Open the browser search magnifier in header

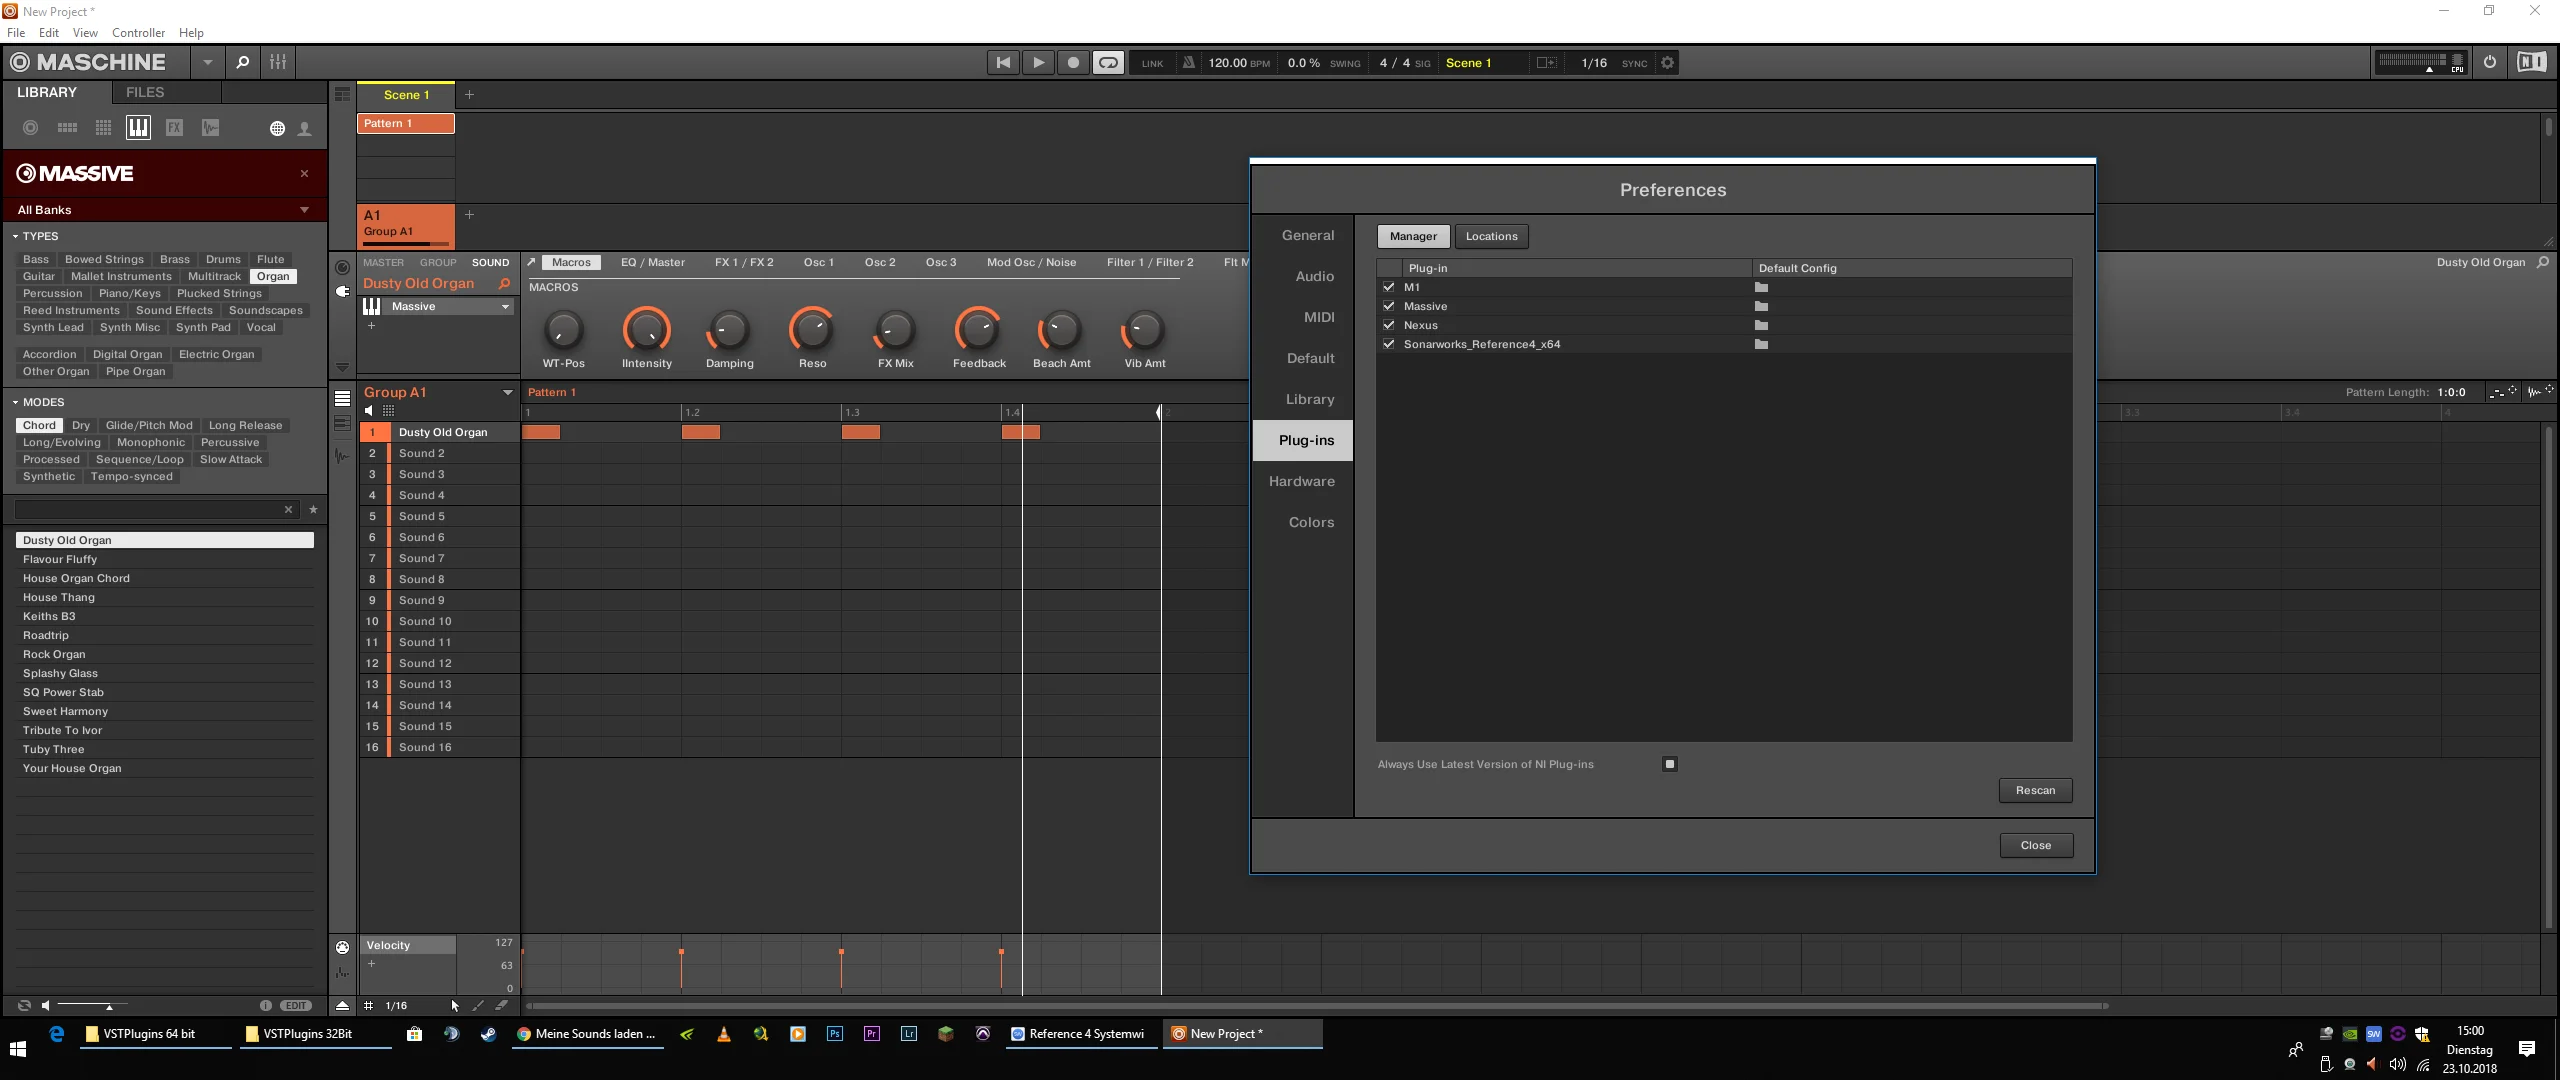click(242, 62)
